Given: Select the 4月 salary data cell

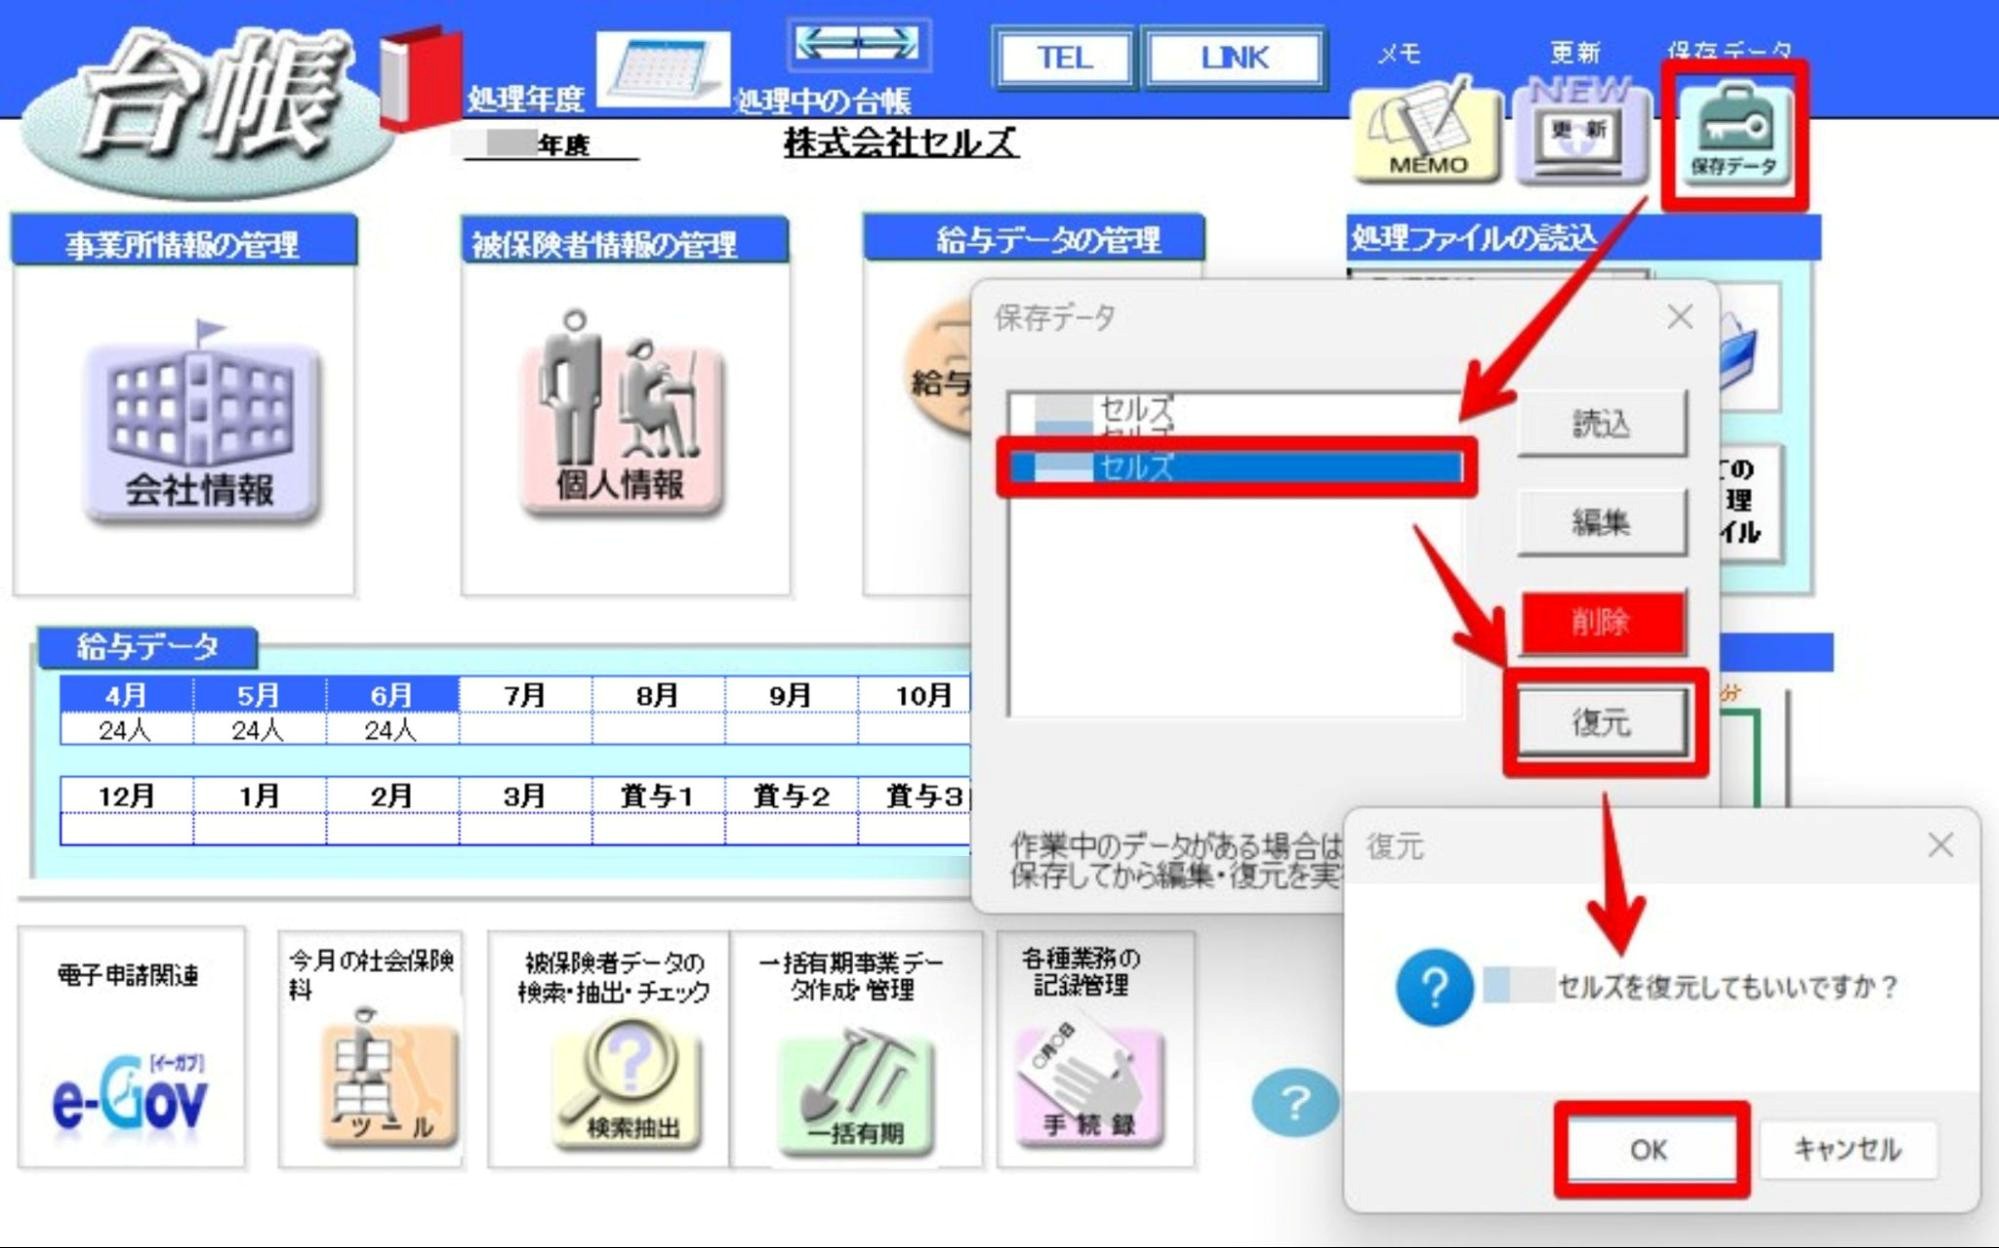Looking at the screenshot, I should 126,694.
